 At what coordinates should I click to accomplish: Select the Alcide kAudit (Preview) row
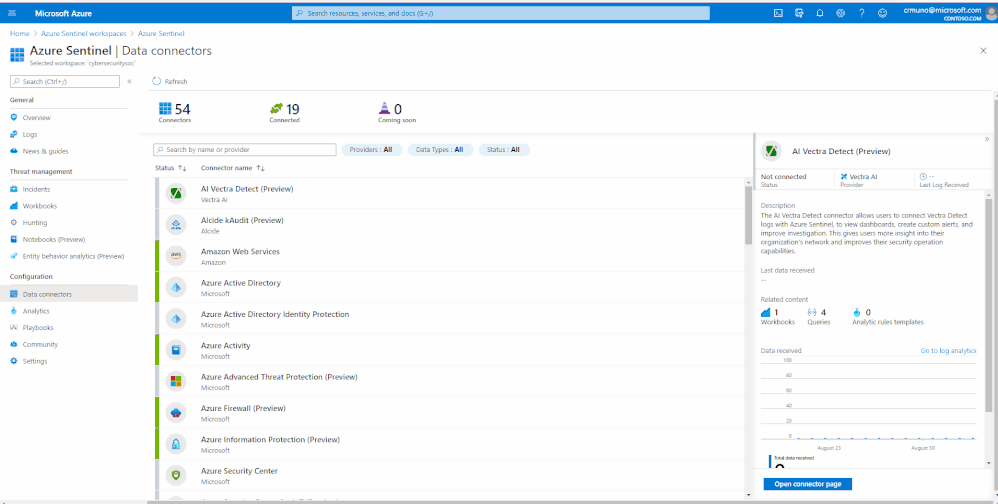[x=449, y=225]
